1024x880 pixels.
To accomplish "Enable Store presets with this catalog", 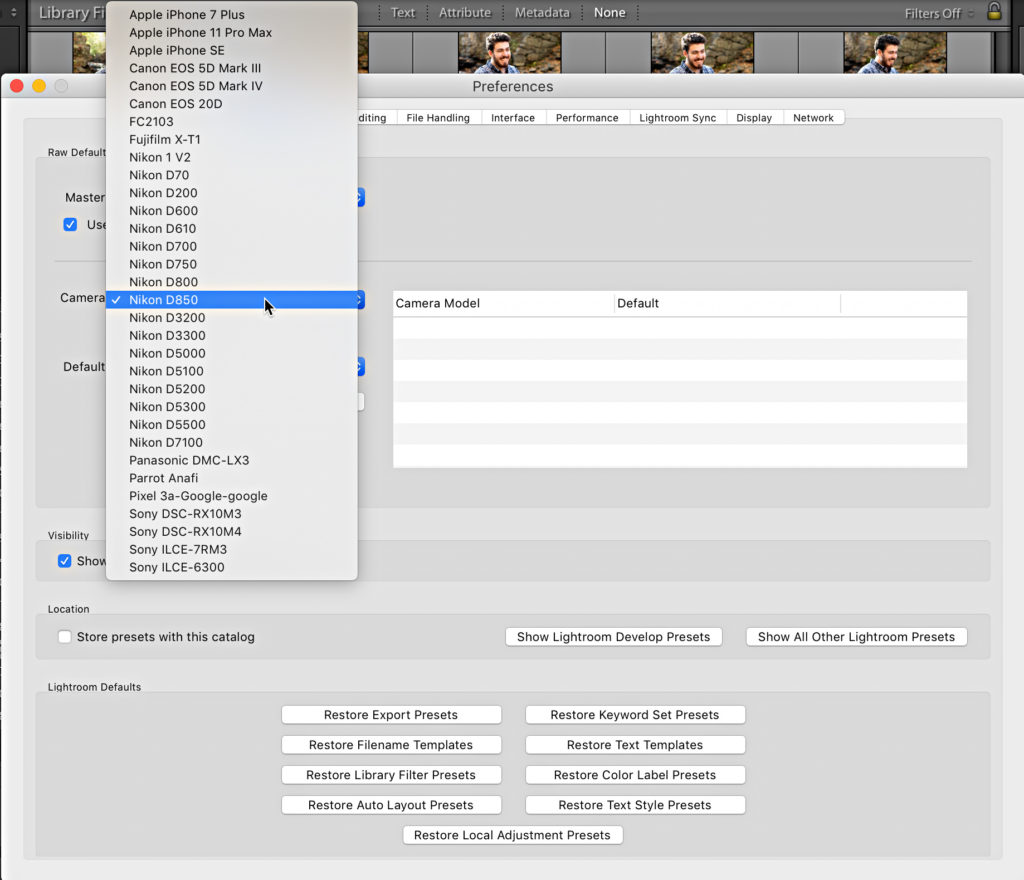I will coord(64,636).
